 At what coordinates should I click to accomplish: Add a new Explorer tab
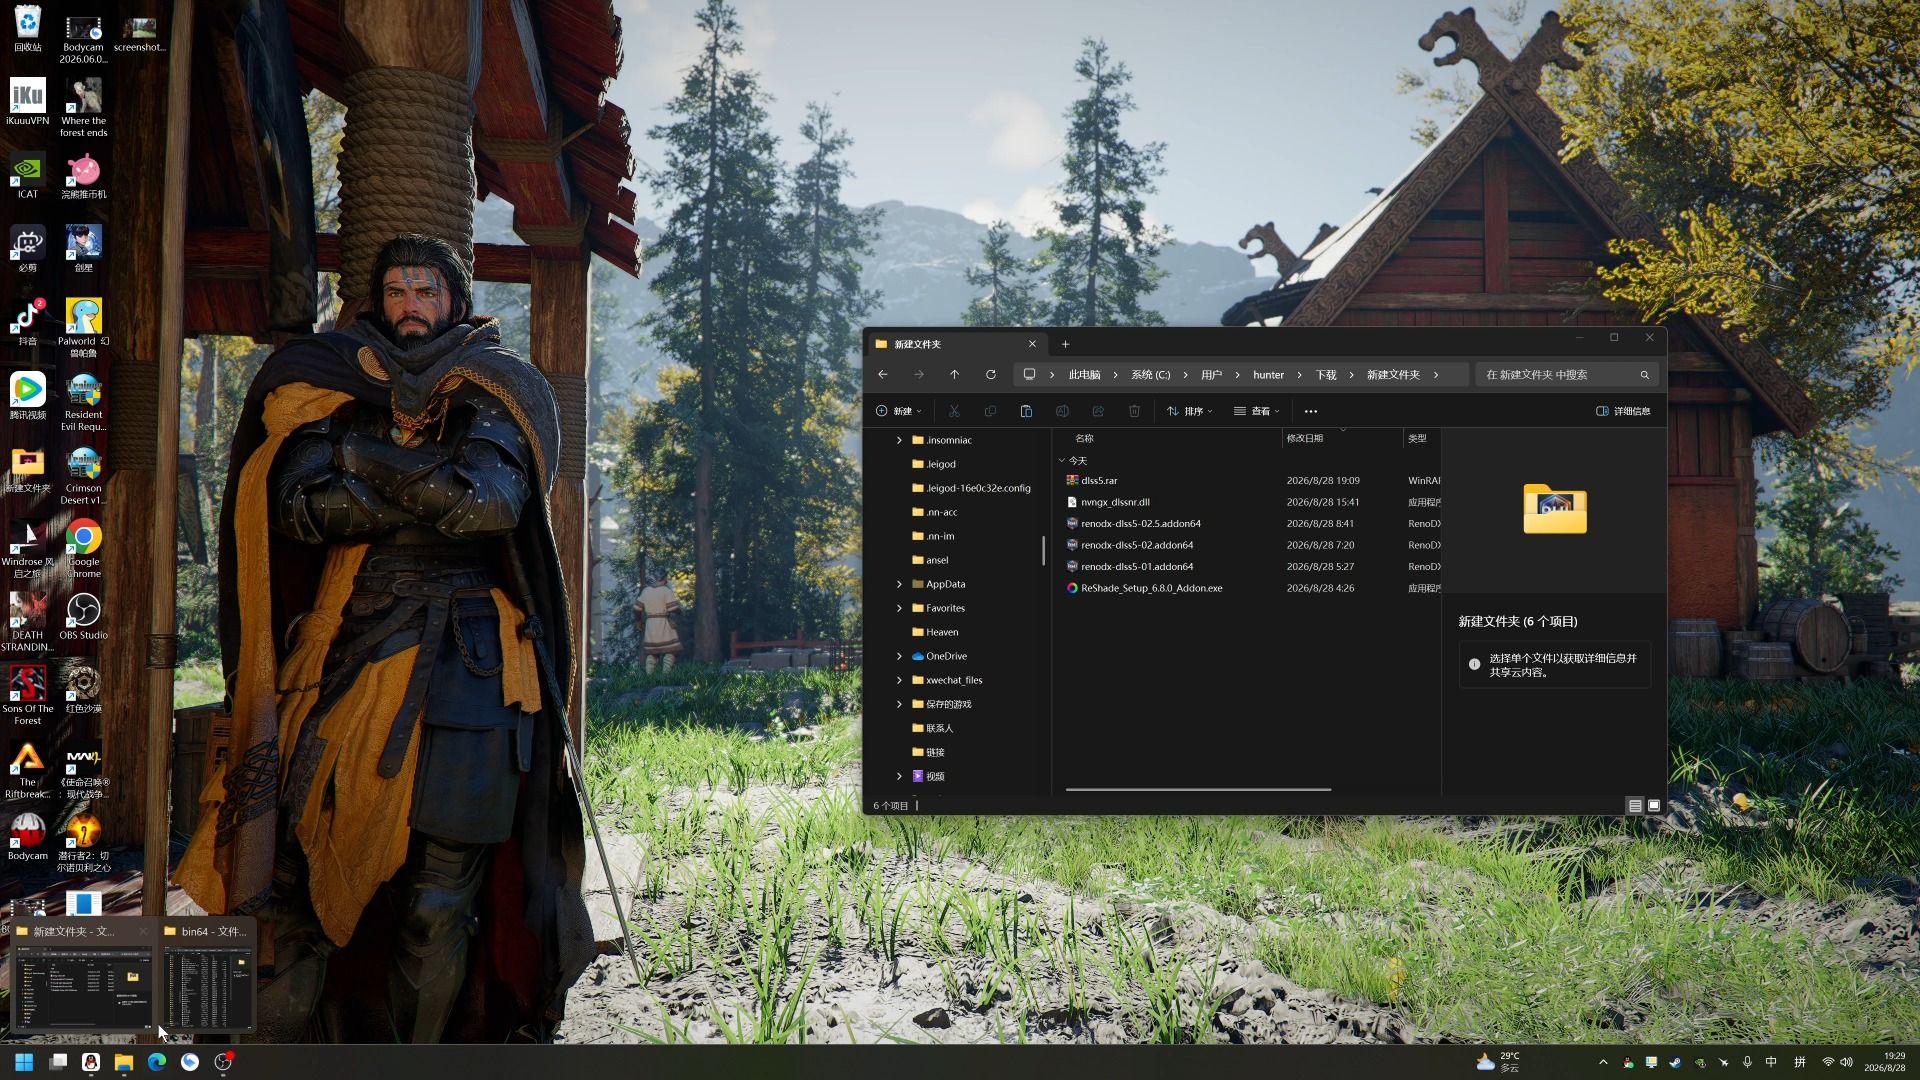1065,344
